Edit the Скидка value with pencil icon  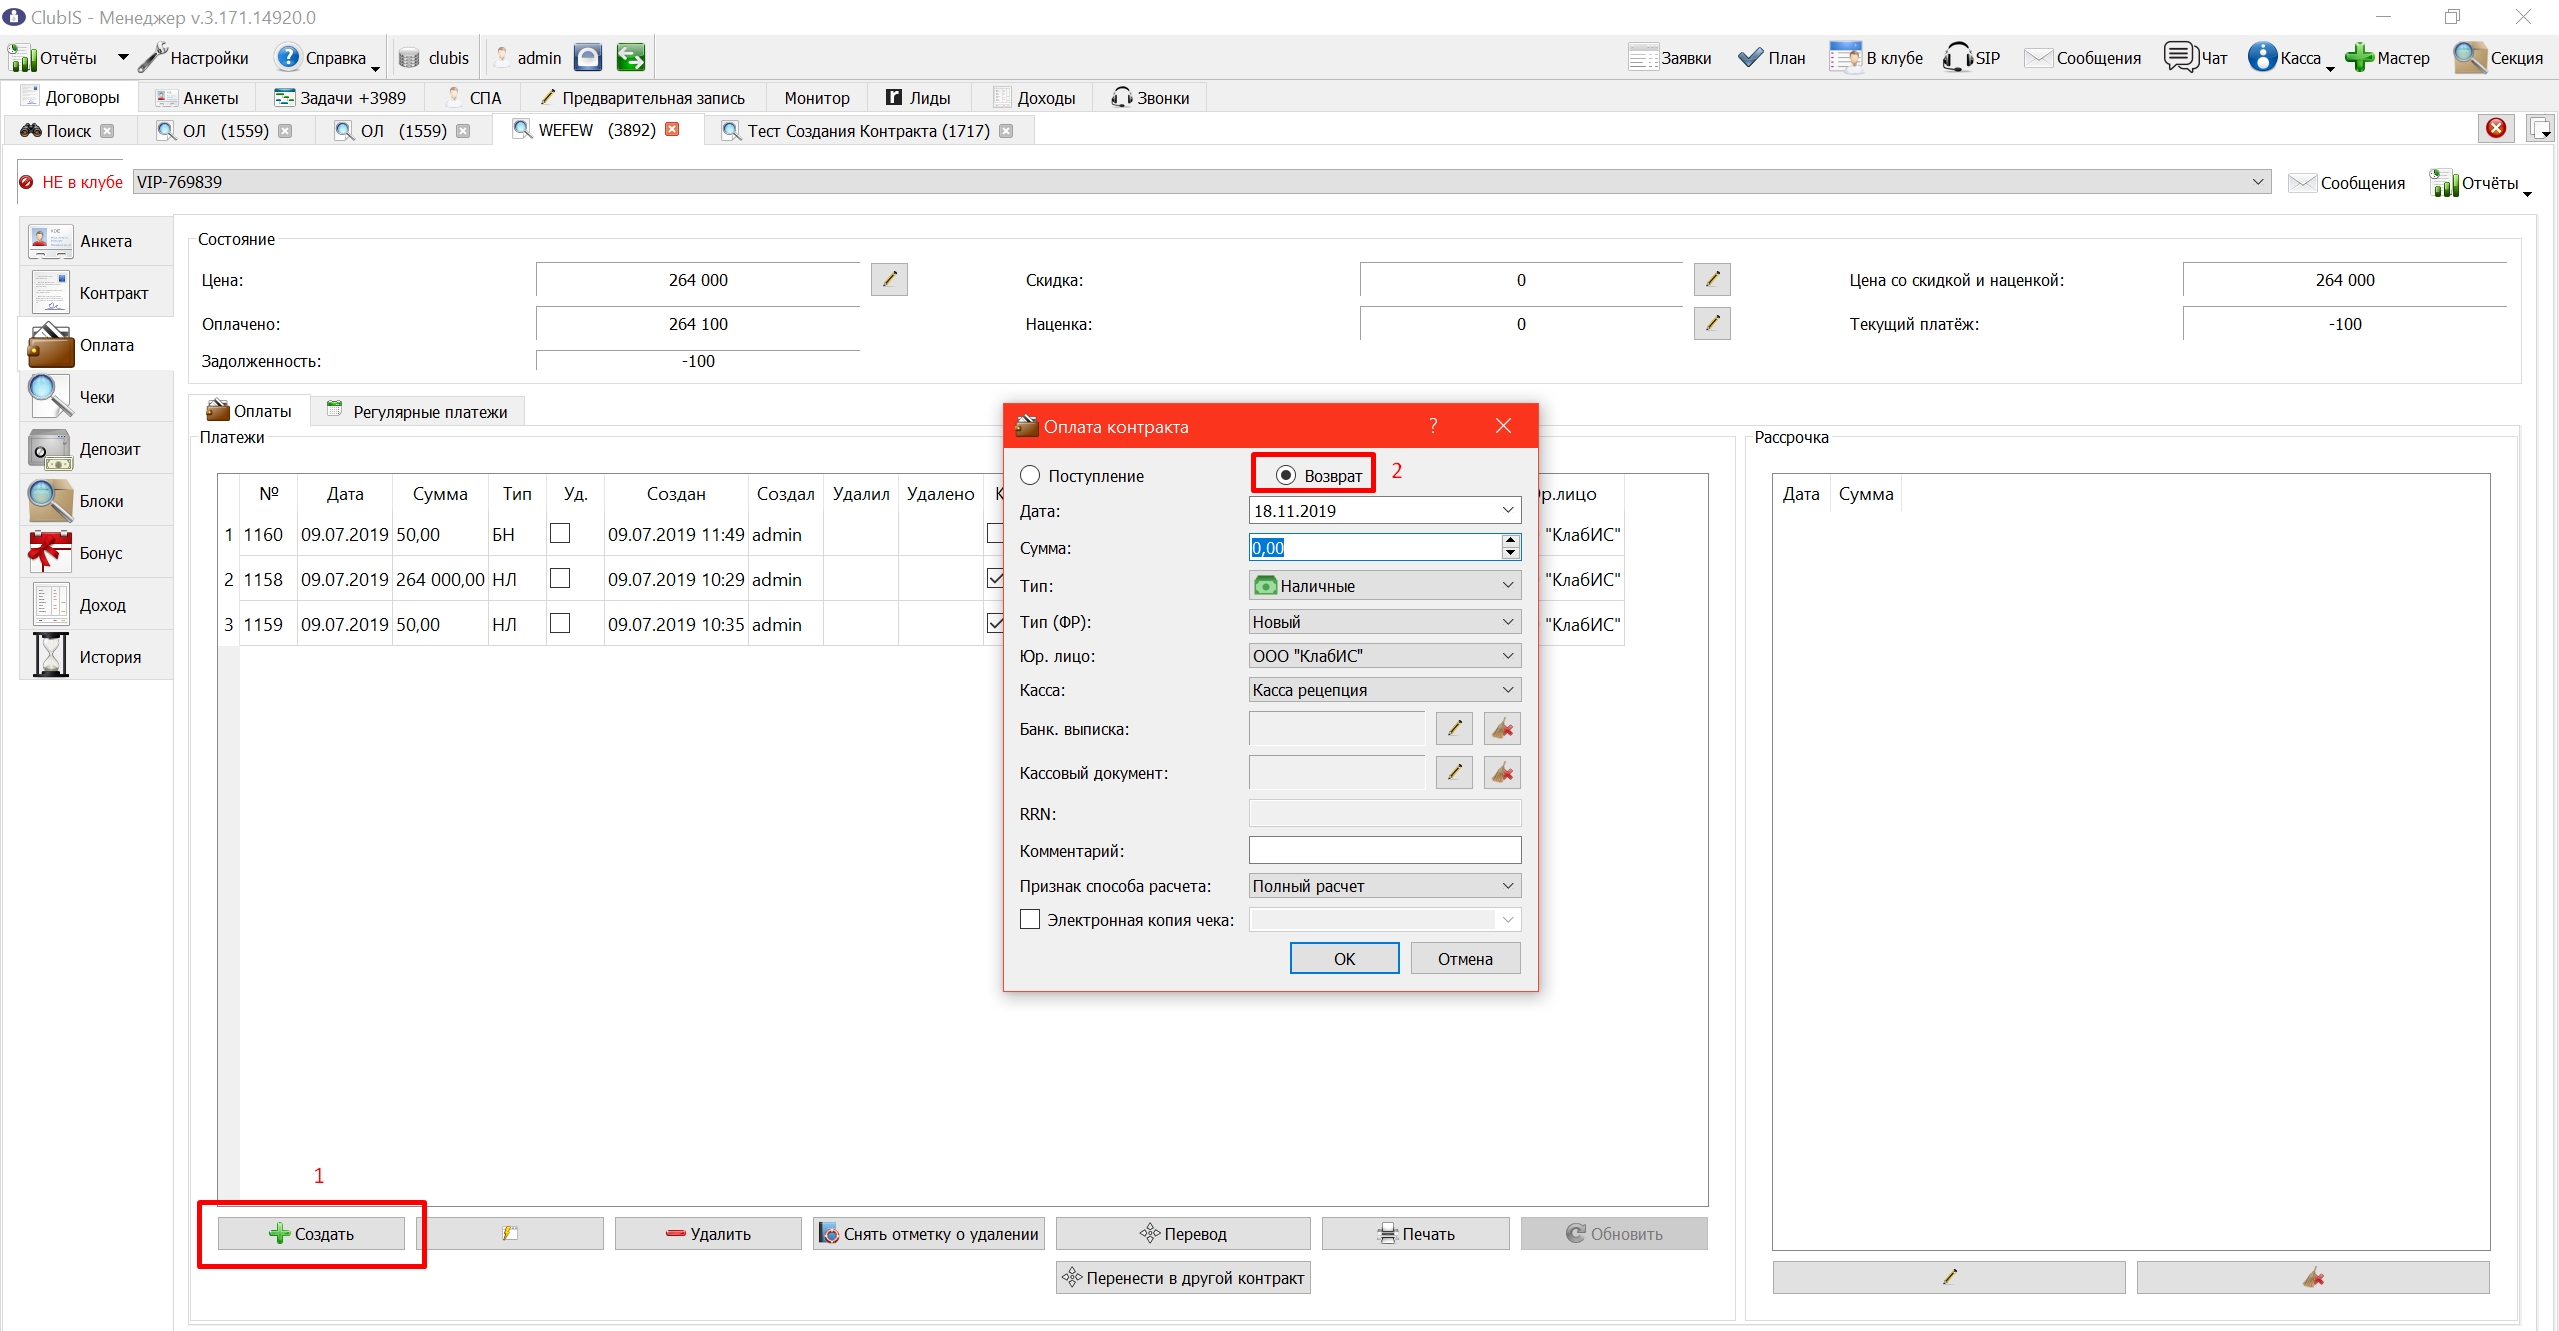1712,279
